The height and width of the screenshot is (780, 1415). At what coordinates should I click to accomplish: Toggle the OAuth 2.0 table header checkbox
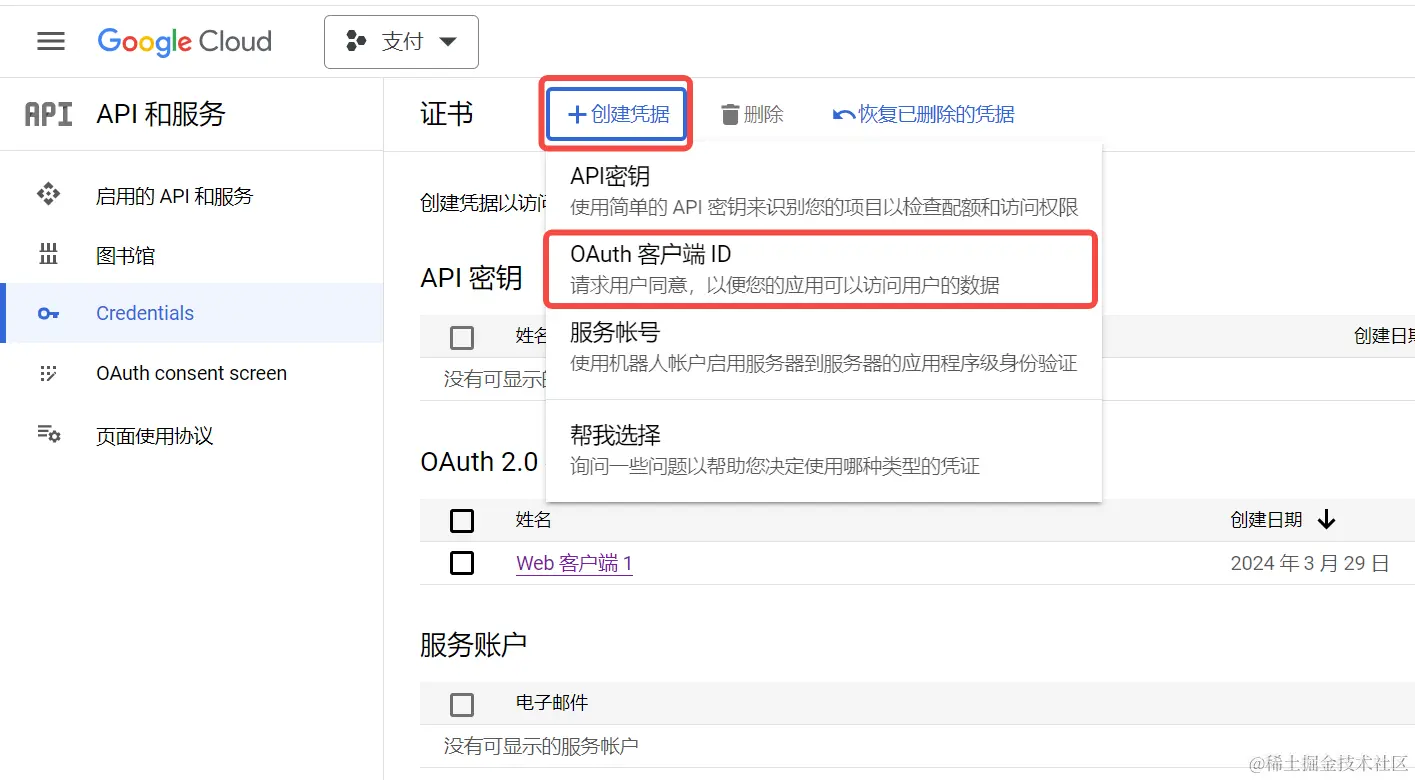(462, 521)
